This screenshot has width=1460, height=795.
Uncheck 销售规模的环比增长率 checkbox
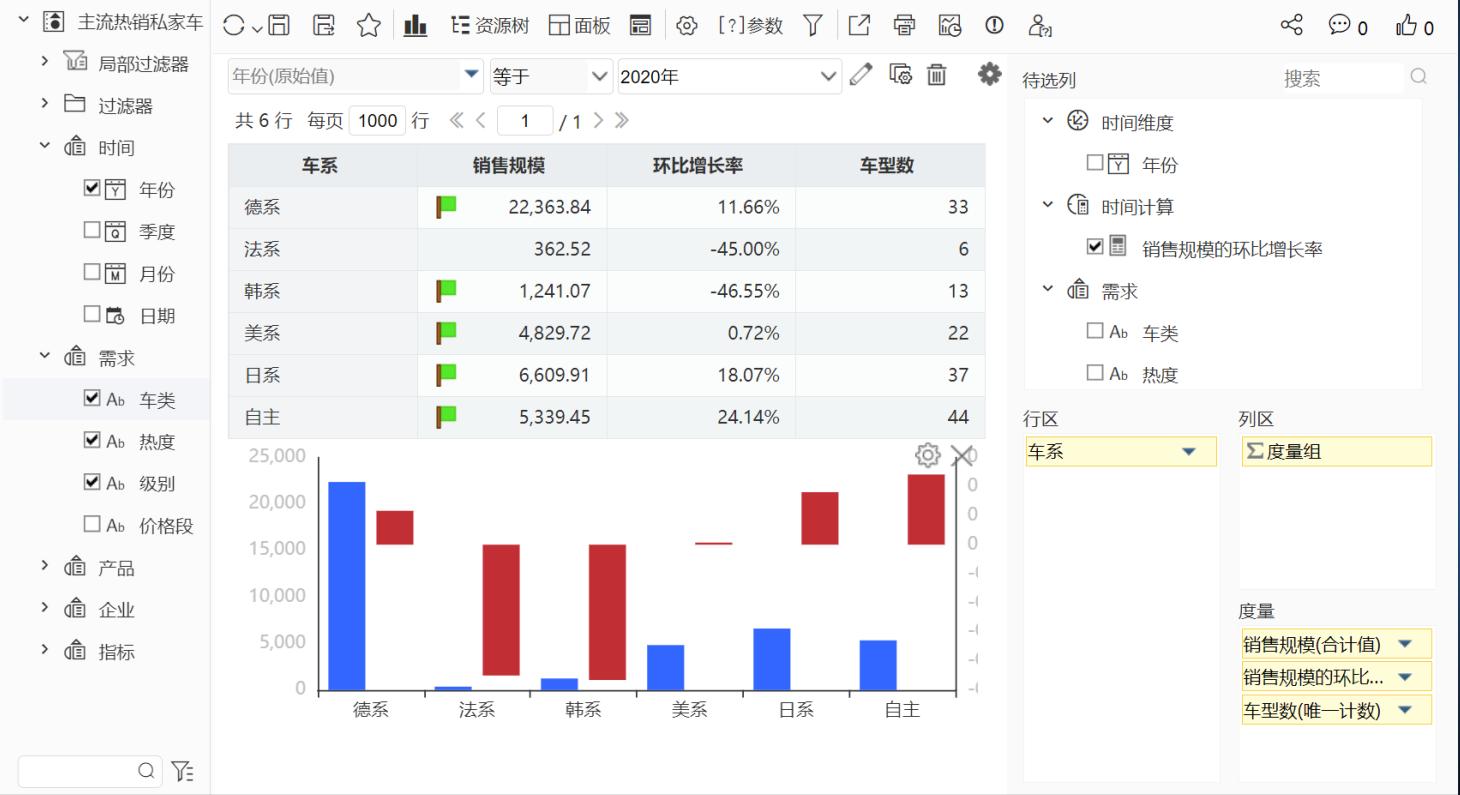(1095, 247)
